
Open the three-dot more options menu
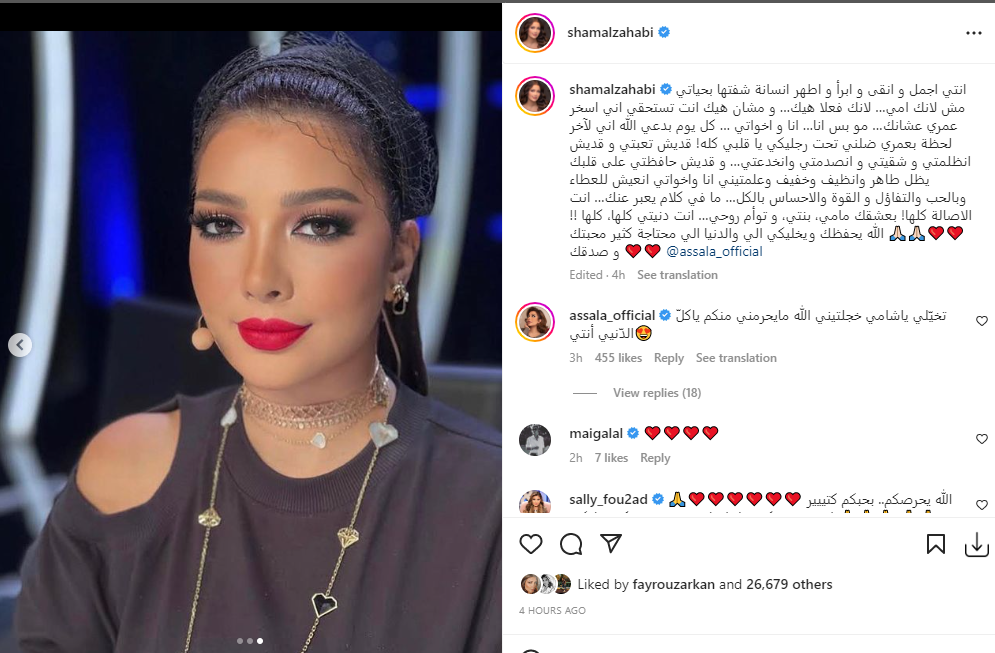973,33
